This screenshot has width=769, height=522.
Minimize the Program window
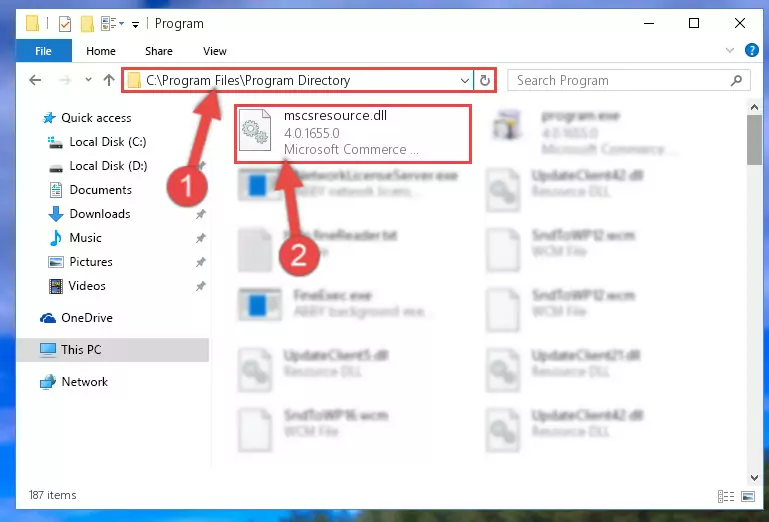[x=649, y=23]
